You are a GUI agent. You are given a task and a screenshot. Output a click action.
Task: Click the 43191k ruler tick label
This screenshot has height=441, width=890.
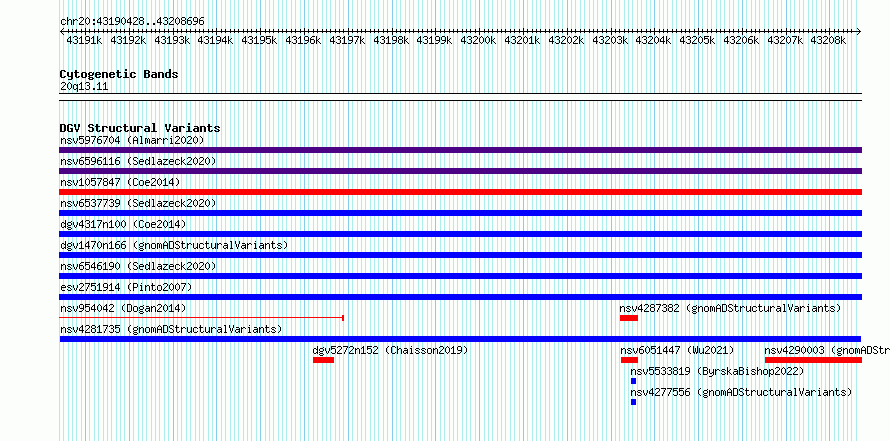84,41
